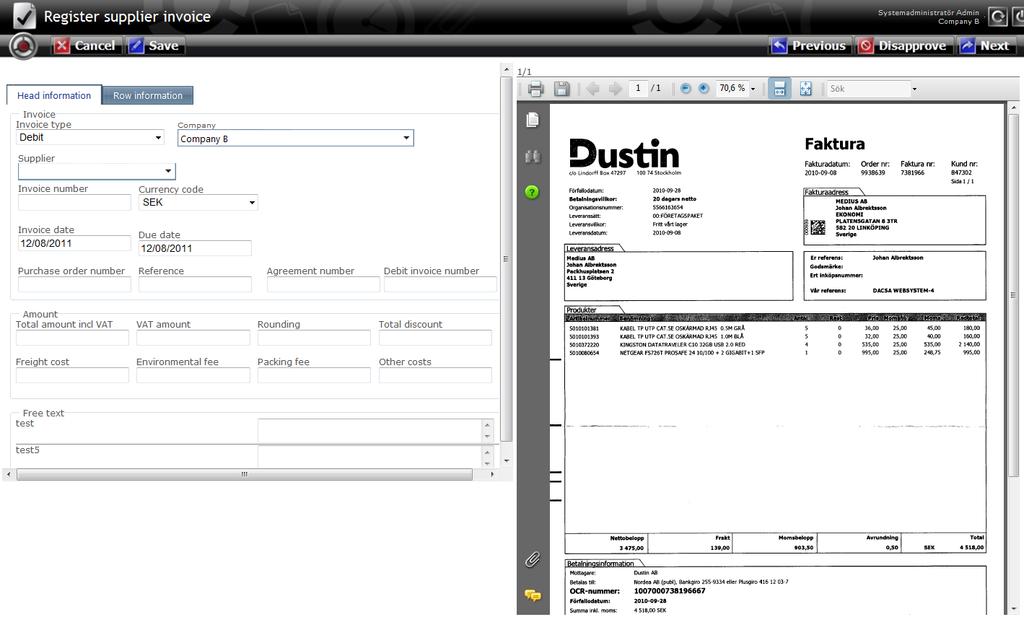
Task: Click the Other costs field
Action: coord(435,375)
